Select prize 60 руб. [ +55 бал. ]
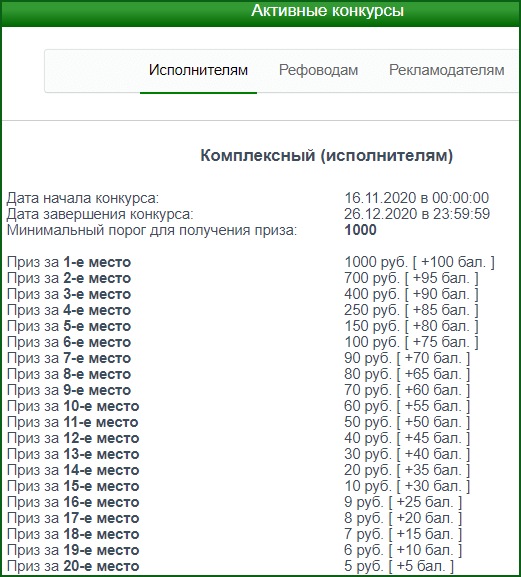 [407, 406]
